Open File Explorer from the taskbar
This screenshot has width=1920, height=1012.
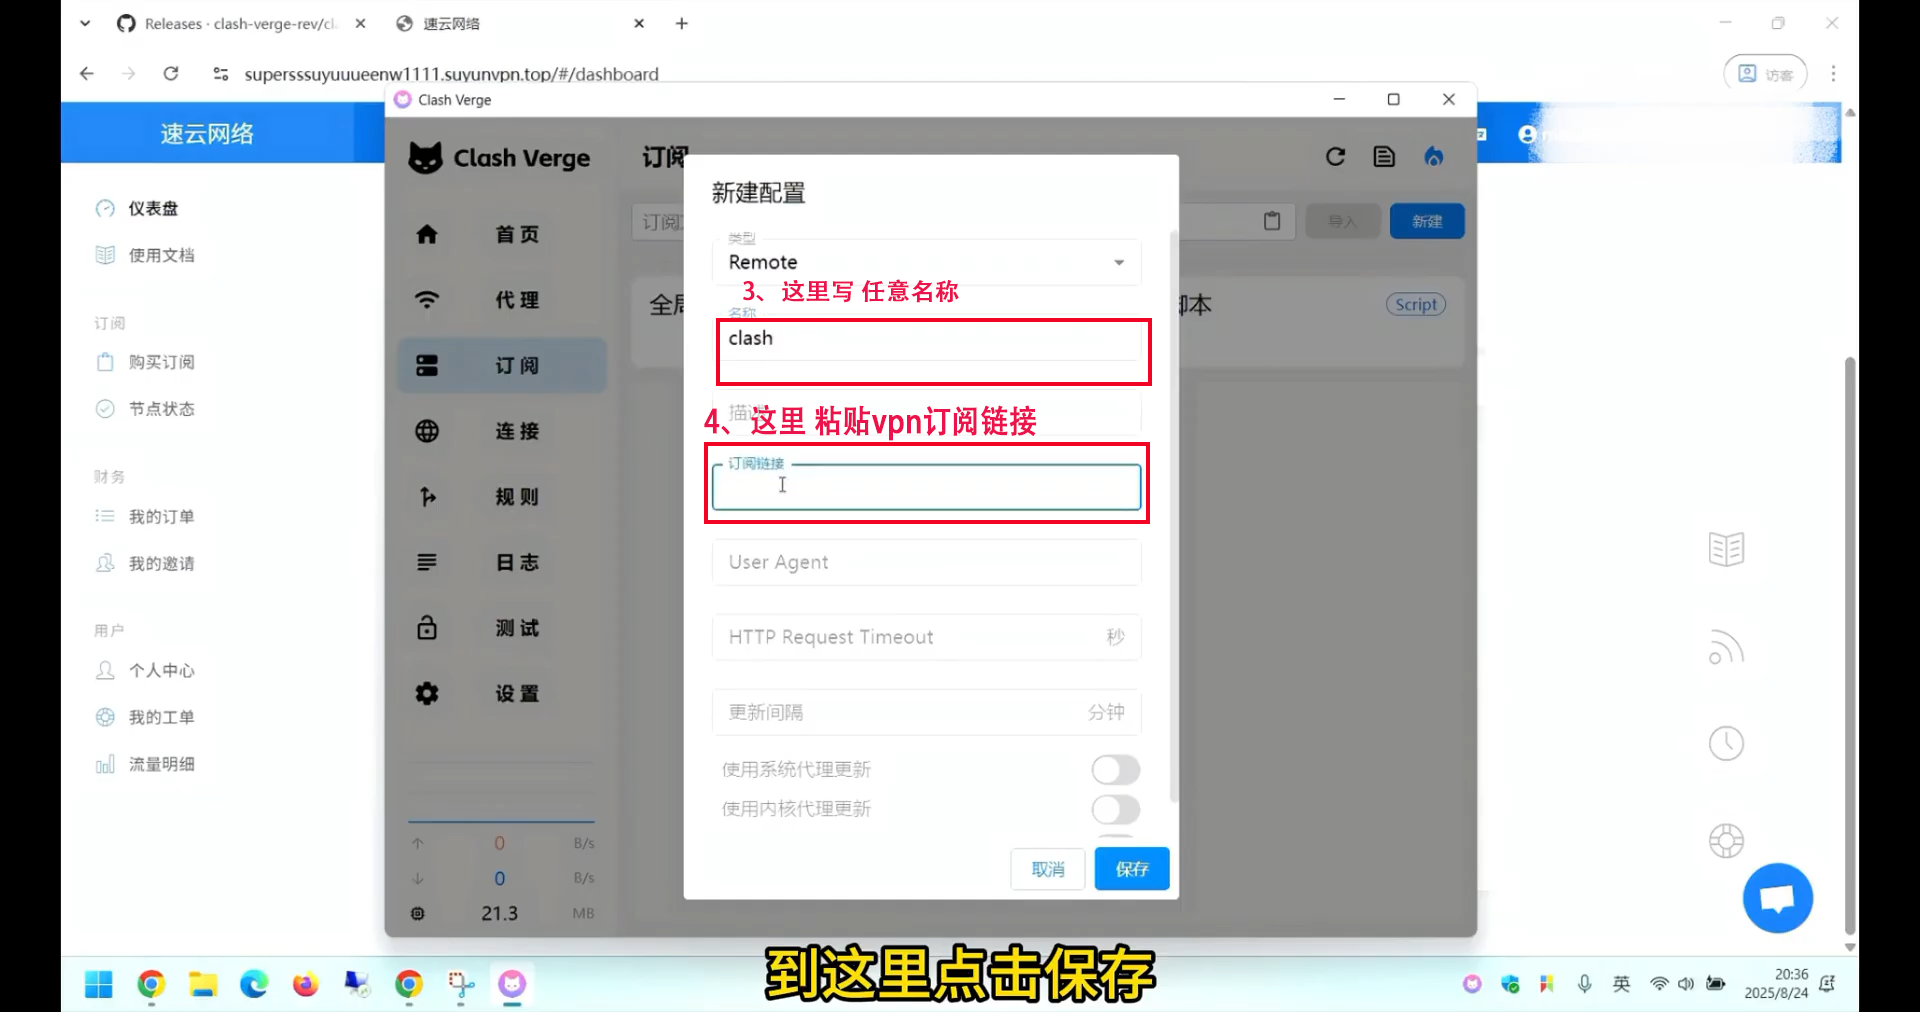203,985
